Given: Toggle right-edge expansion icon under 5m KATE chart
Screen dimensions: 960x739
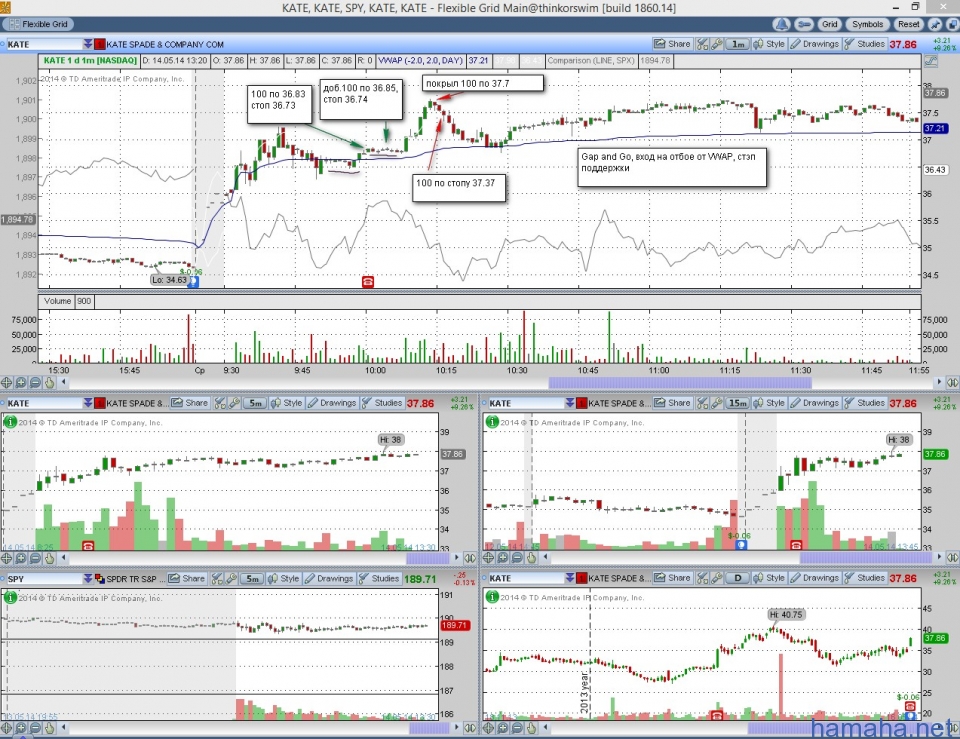Looking at the screenshot, I should coord(470,558).
